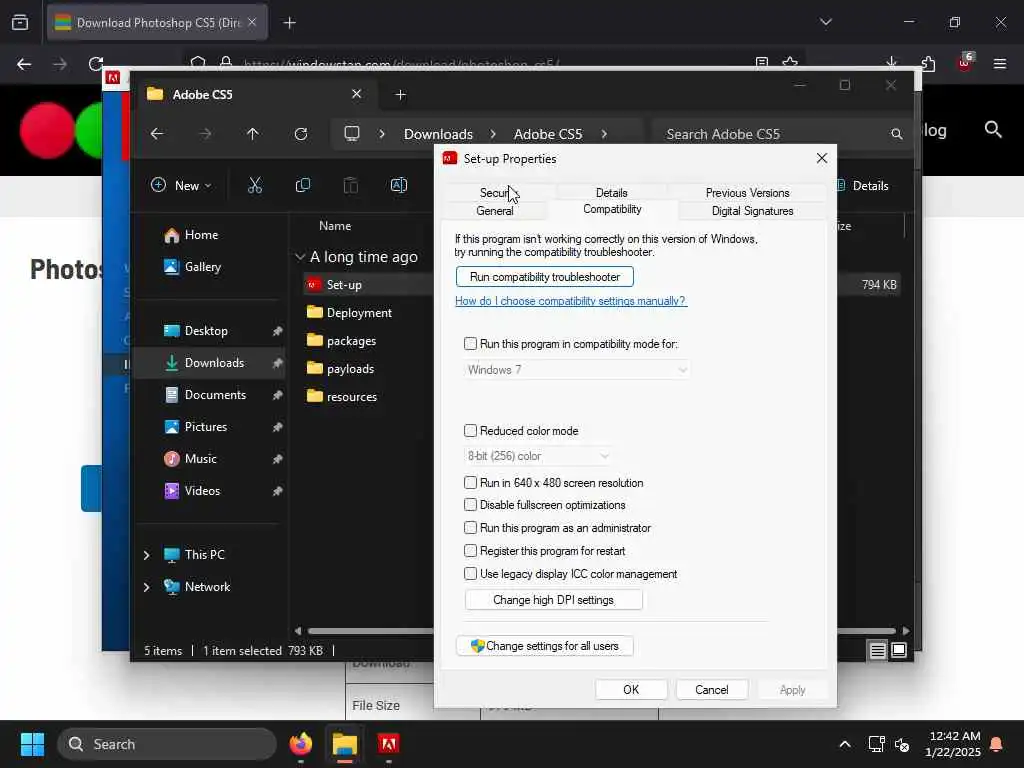Switch to the Previous Versions tab
Screen dimensions: 1024x768
click(747, 193)
